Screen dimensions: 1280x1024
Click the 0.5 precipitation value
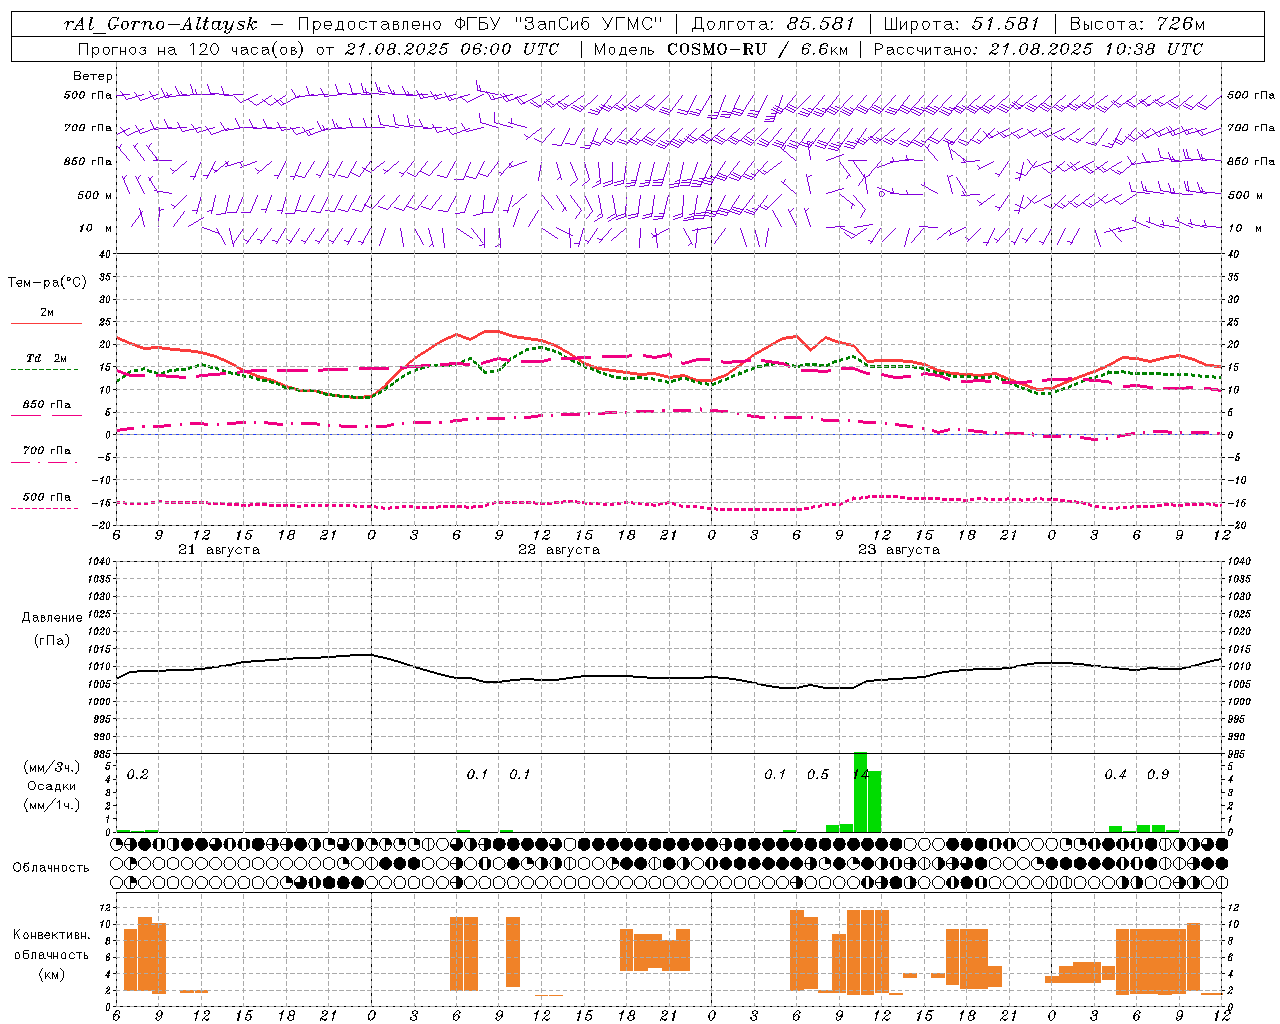(818, 775)
